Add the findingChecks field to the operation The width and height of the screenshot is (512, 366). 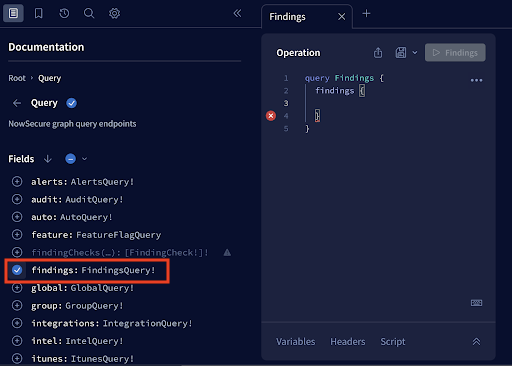(17, 252)
